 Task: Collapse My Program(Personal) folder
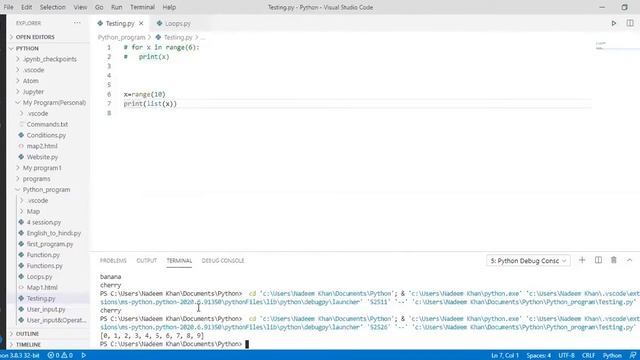[54, 103]
